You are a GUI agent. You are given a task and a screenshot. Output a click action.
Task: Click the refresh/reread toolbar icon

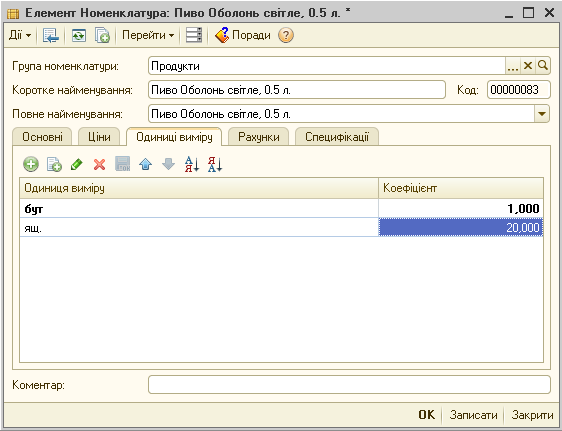79,35
